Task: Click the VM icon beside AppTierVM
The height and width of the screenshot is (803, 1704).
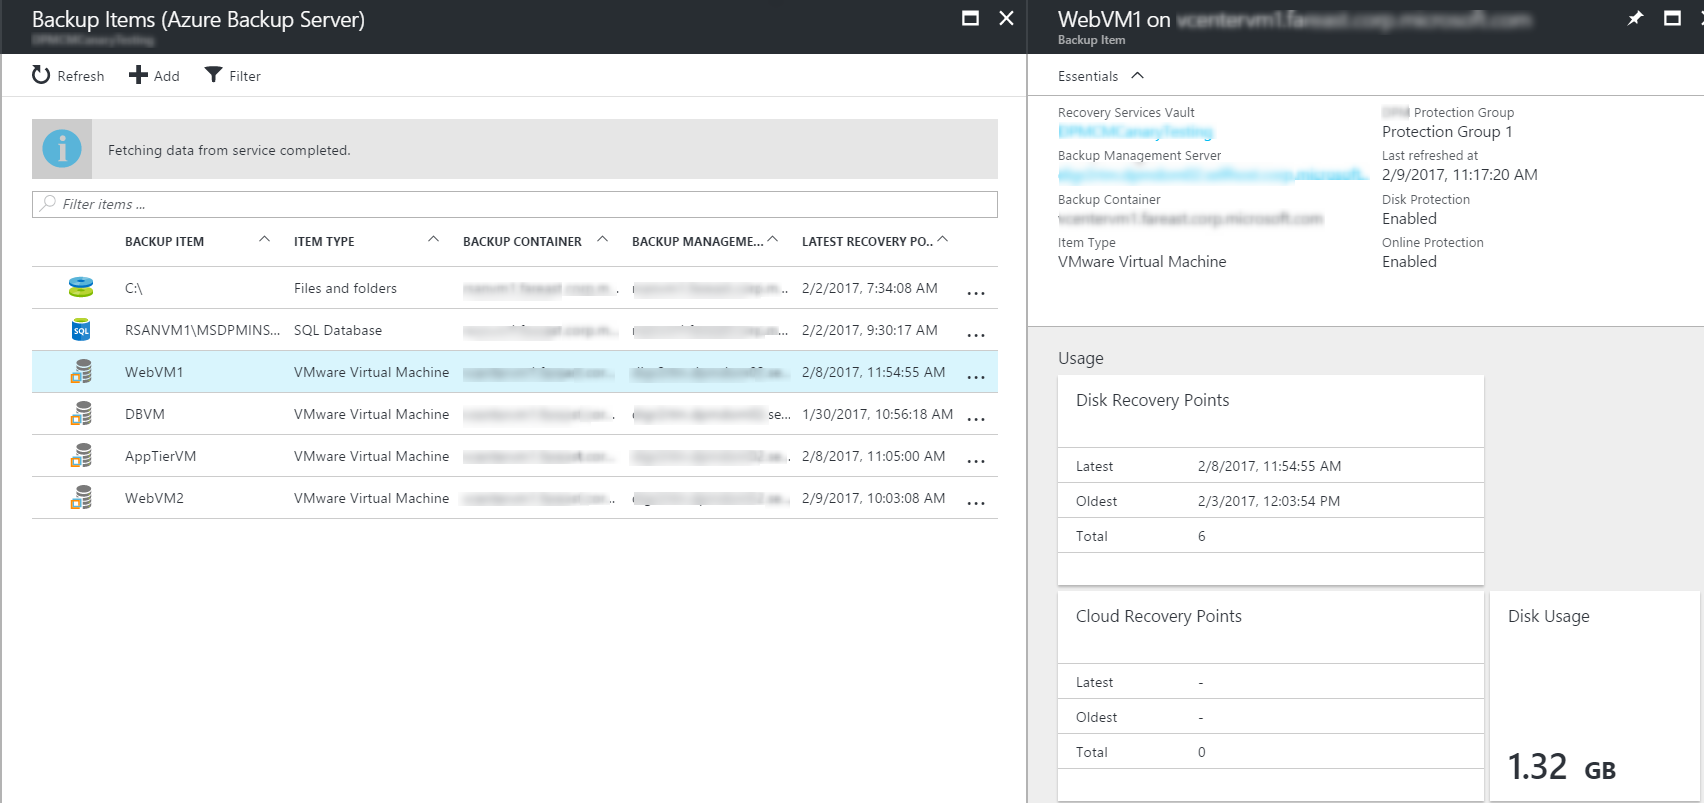Action: coord(81,456)
